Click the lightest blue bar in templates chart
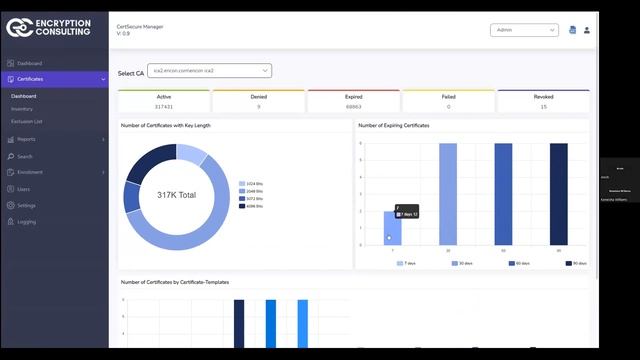This screenshot has height=360, width=640. click(303, 324)
